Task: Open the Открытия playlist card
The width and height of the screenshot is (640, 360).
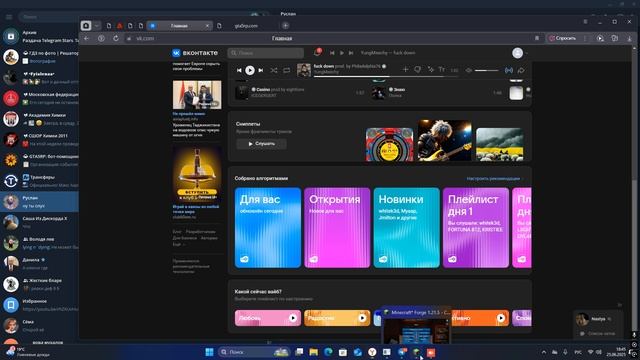Action: coord(337,227)
